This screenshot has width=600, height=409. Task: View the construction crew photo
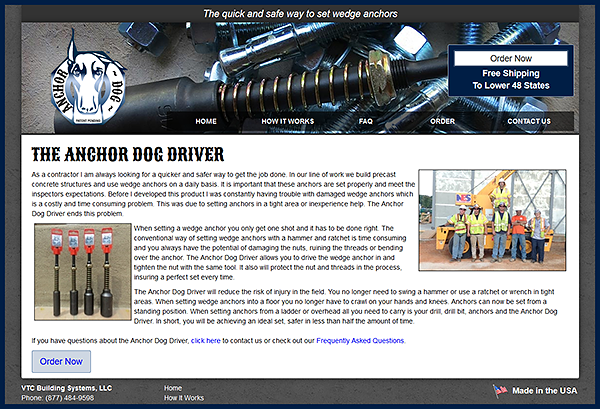(x=492, y=220)
